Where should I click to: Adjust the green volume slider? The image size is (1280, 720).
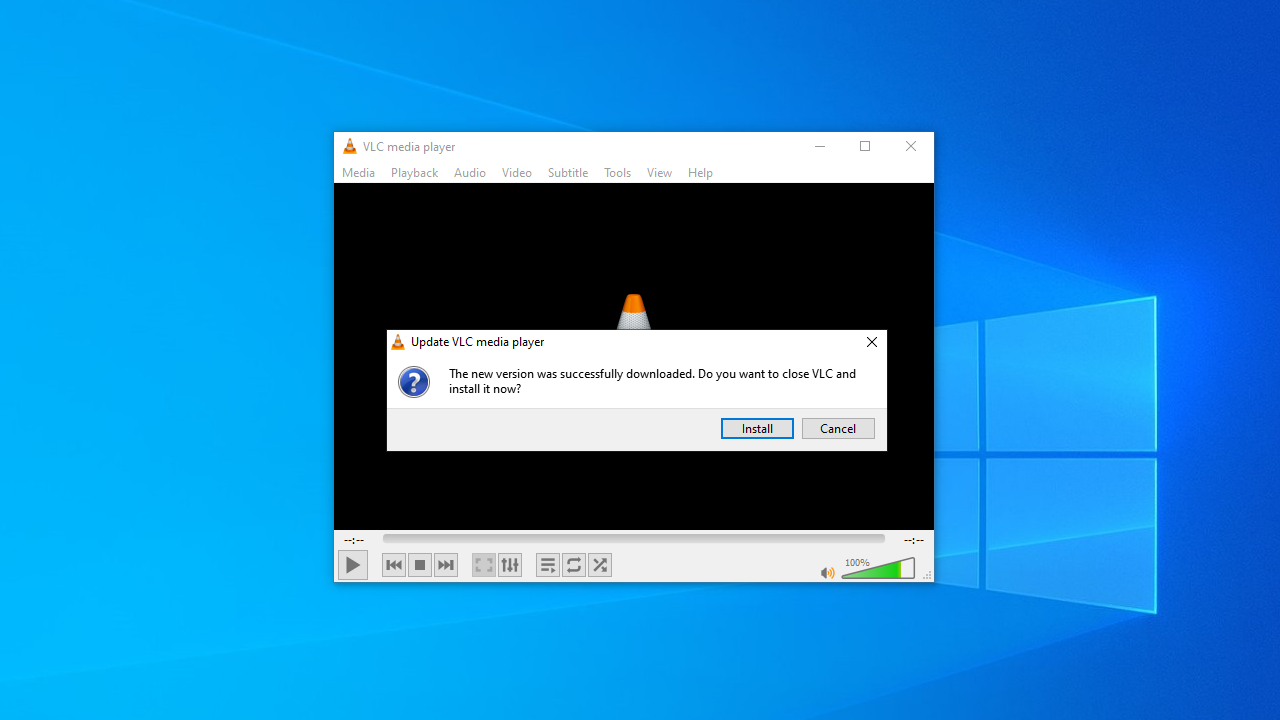tap(878, 568)
